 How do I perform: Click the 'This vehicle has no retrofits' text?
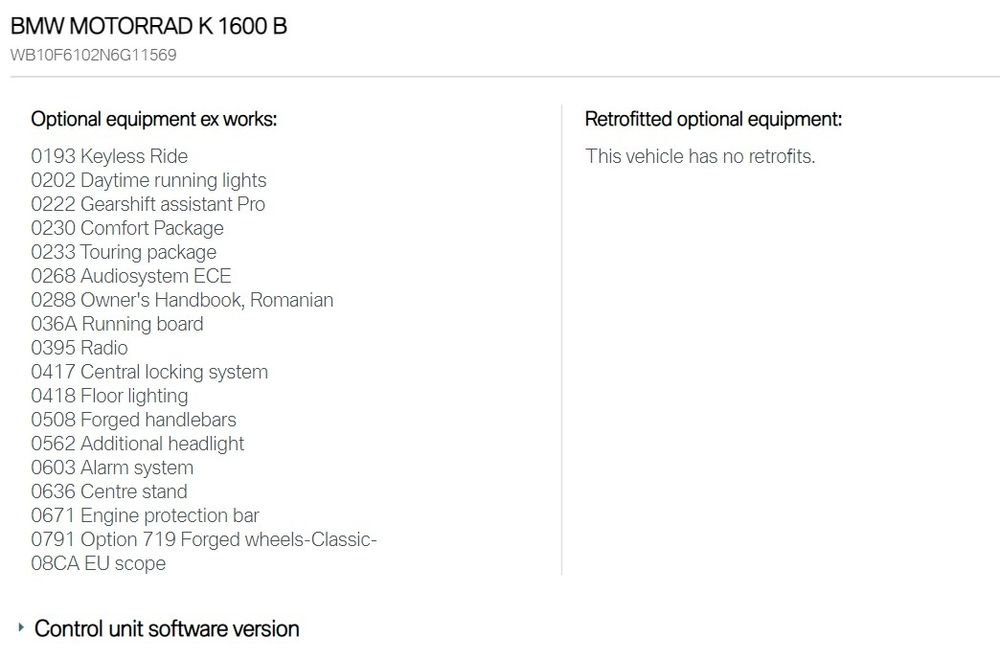click(x=700, y=156)
